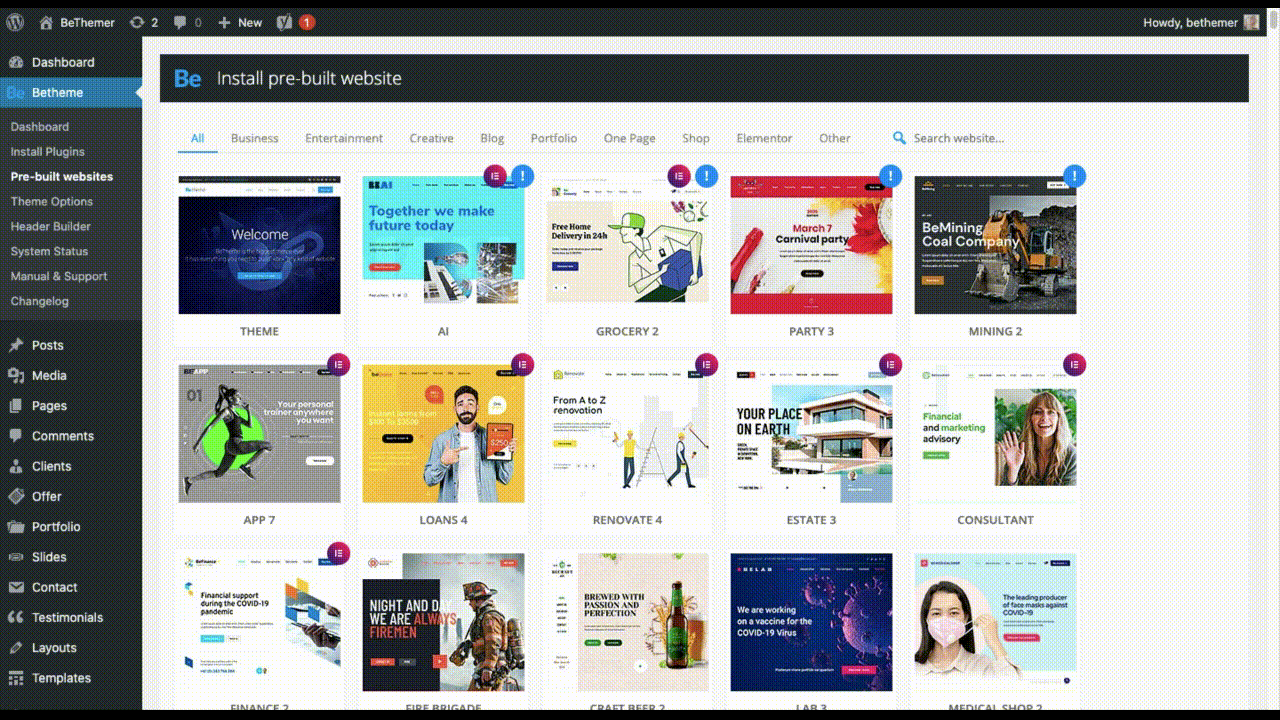1280x720 pixels.
Task: Go to Header Builder submenu link
Action: (50, 226)
